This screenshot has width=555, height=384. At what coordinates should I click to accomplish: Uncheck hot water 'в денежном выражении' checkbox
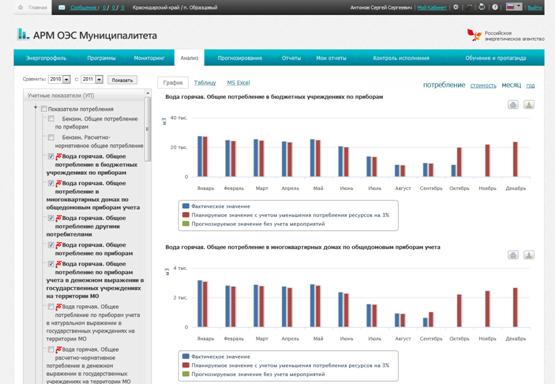(x=51, y=264)
